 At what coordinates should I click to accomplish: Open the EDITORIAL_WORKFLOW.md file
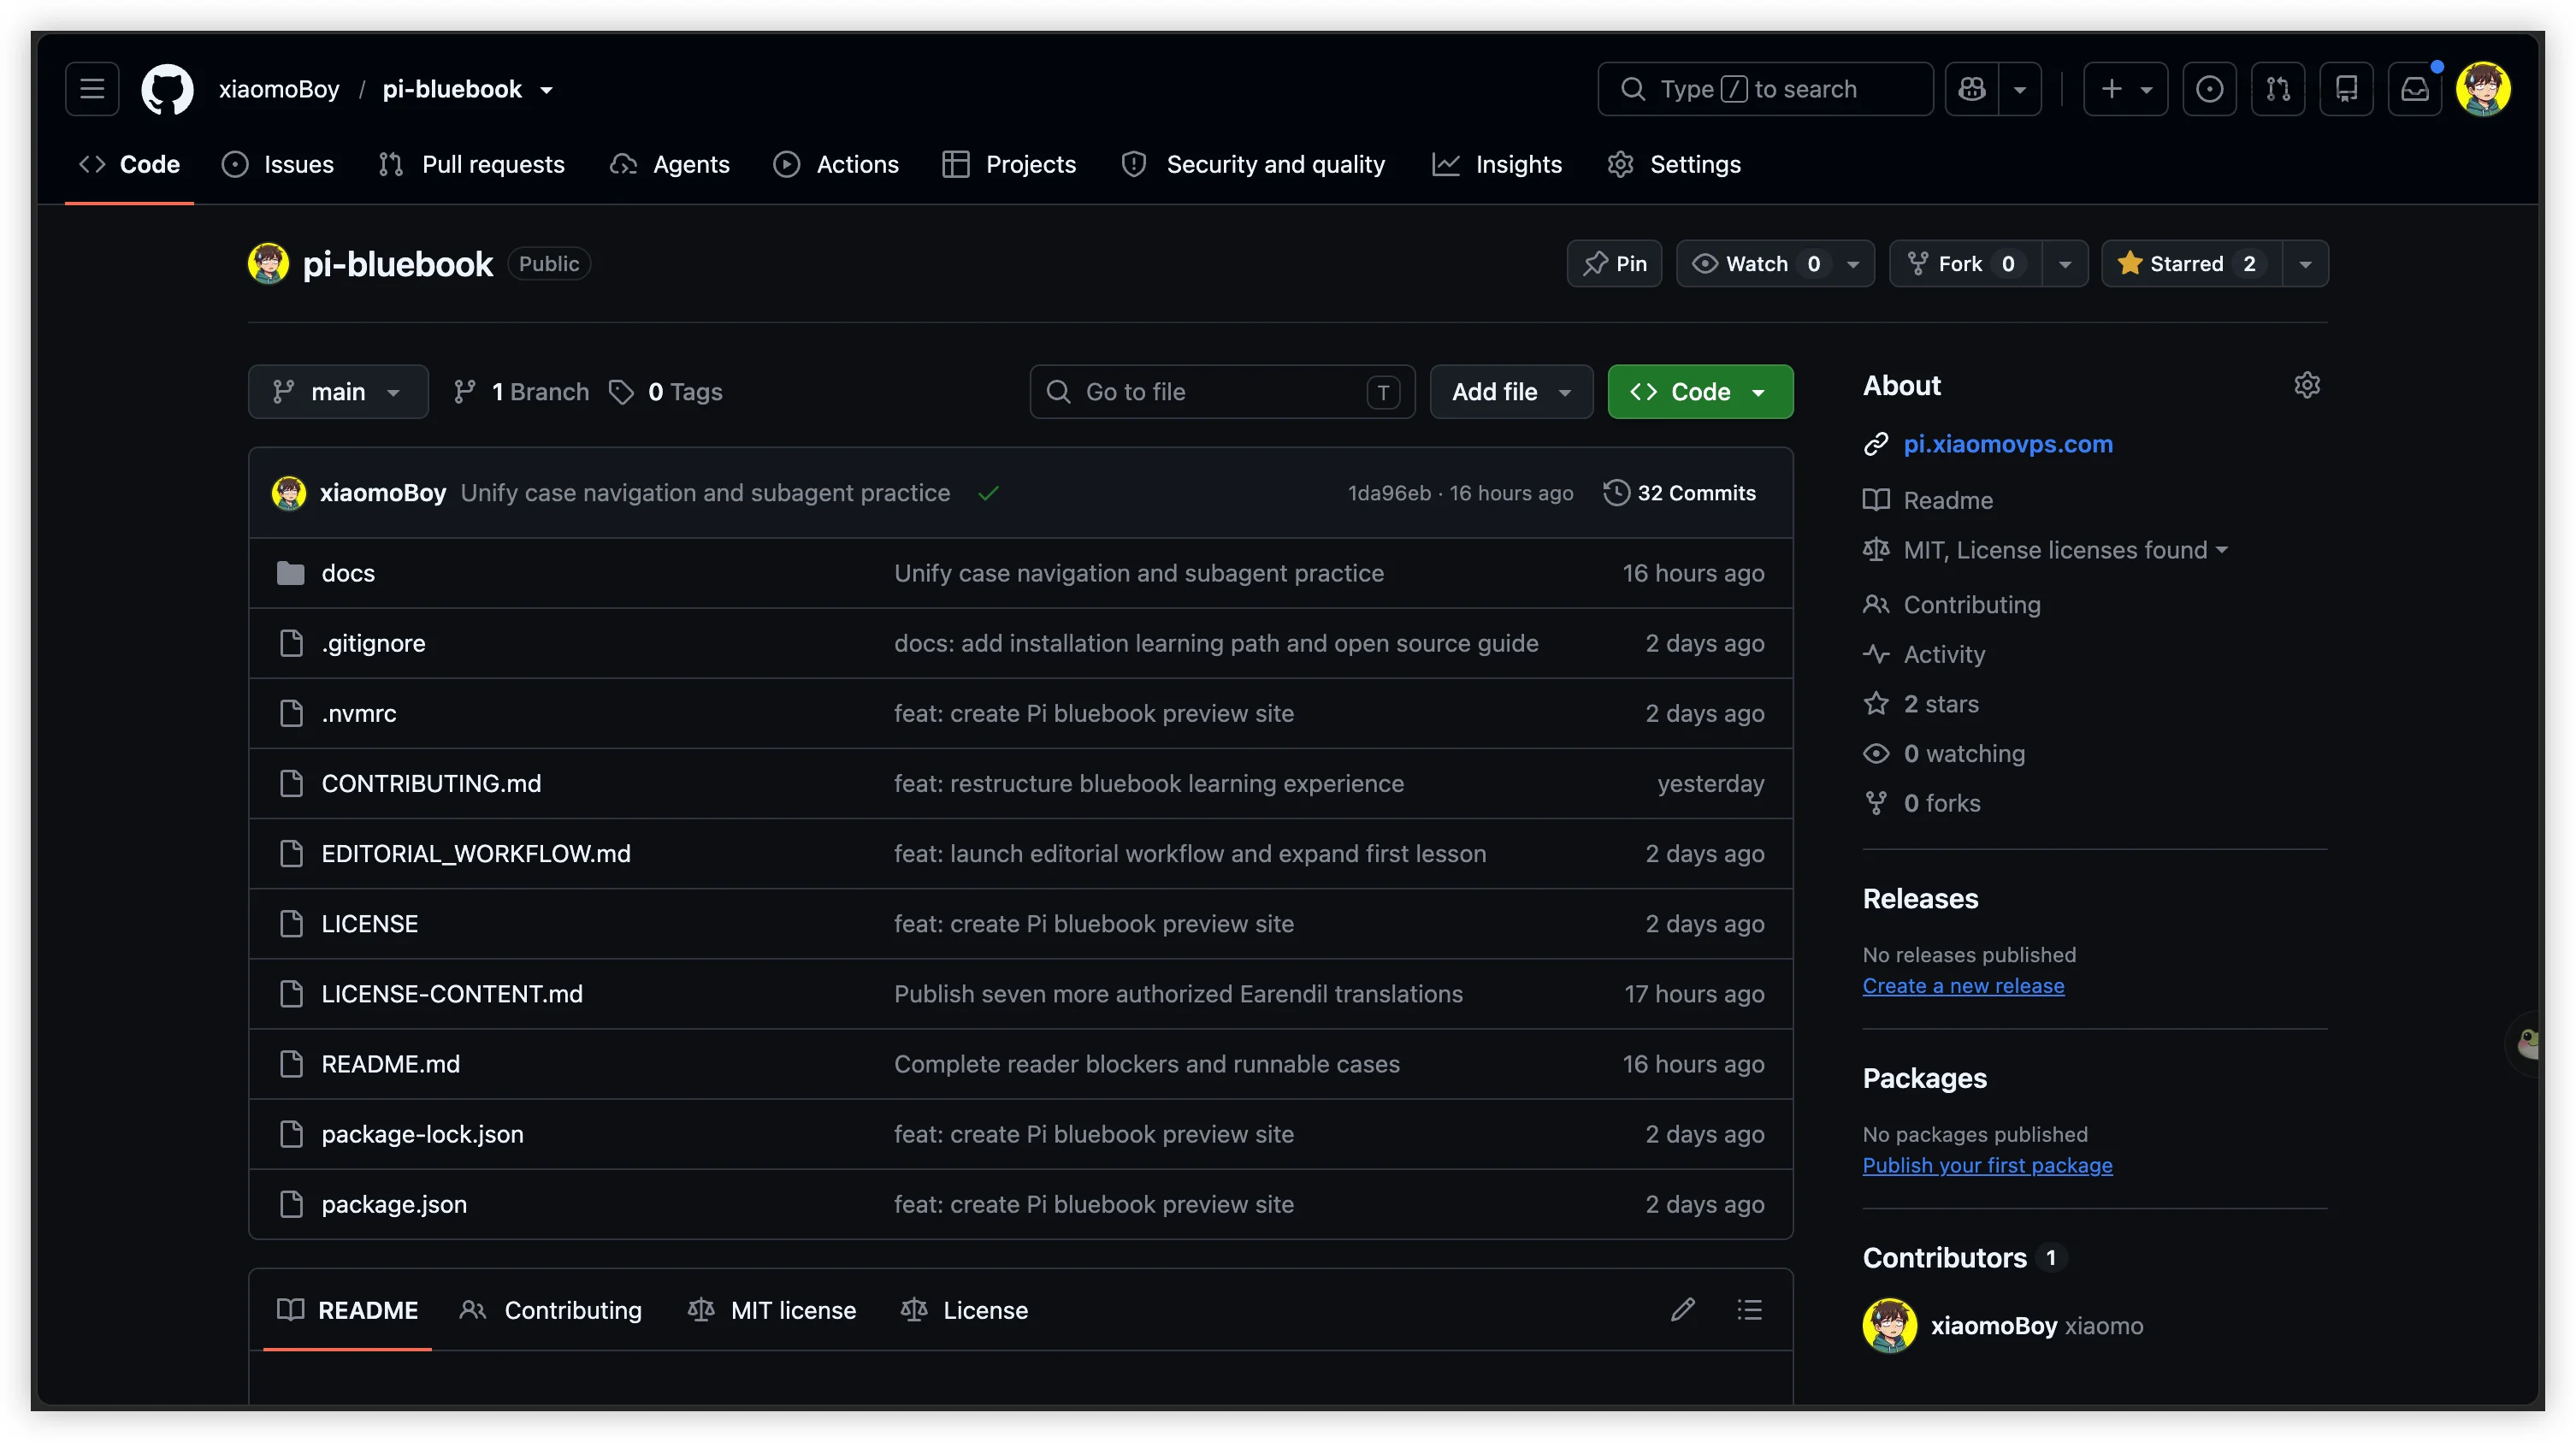coord(476,854)
